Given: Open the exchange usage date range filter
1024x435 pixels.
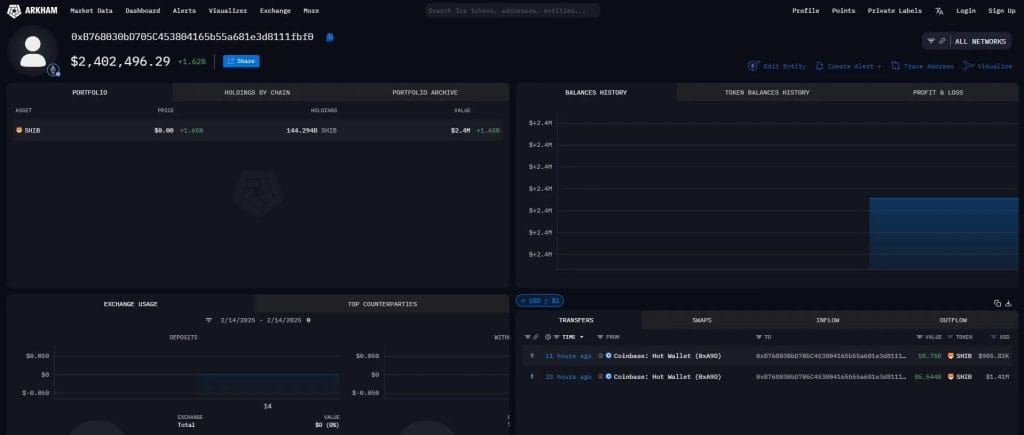Looking at the screenshot, I should (209, 320).
